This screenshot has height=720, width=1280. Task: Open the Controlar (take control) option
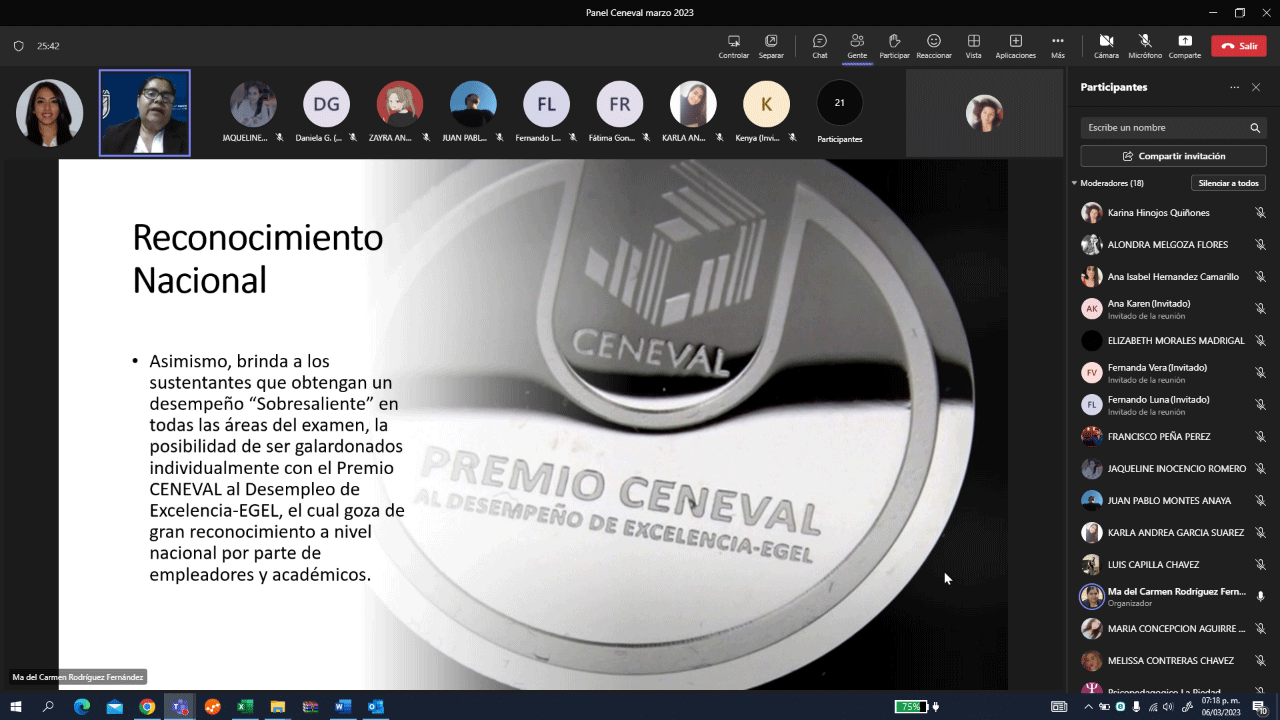[733, 46]
